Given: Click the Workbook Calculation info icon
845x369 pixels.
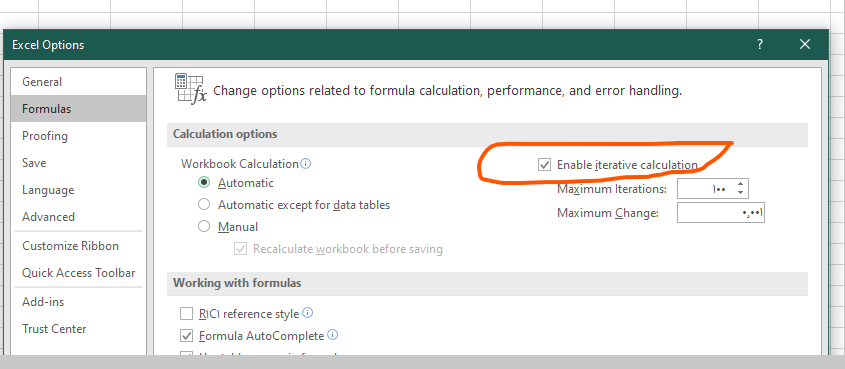Looking at the screenshot, I should [x=306, y=163].
